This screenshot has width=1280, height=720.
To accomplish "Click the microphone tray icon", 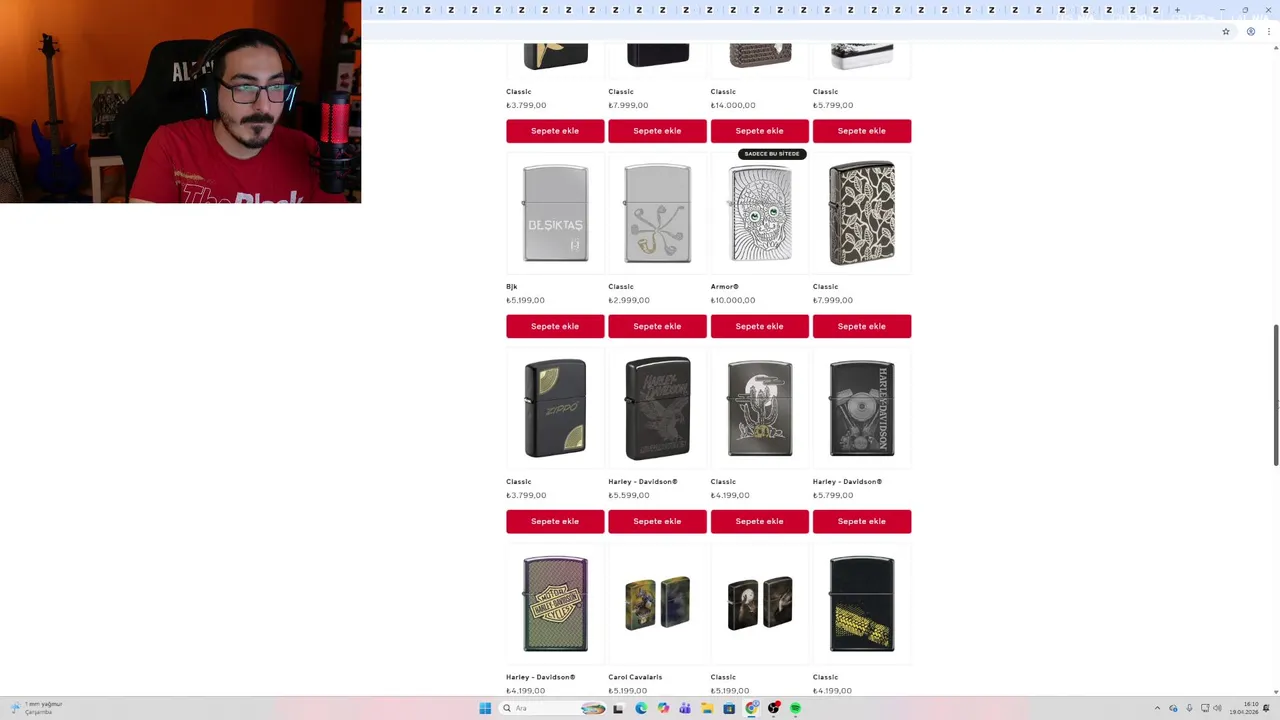I will coord(1189,708).
